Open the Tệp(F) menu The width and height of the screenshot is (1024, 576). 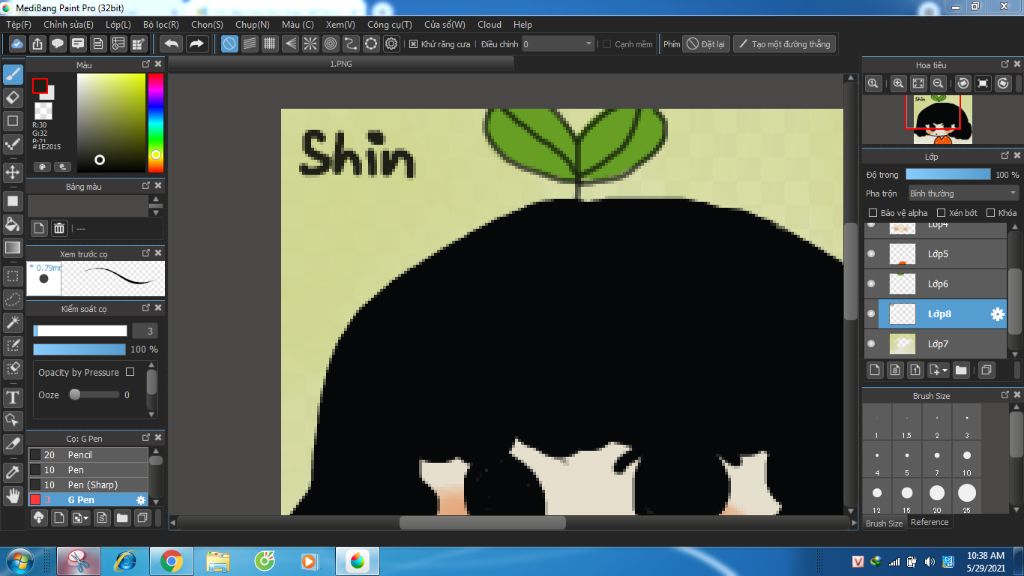click(18, 24)
